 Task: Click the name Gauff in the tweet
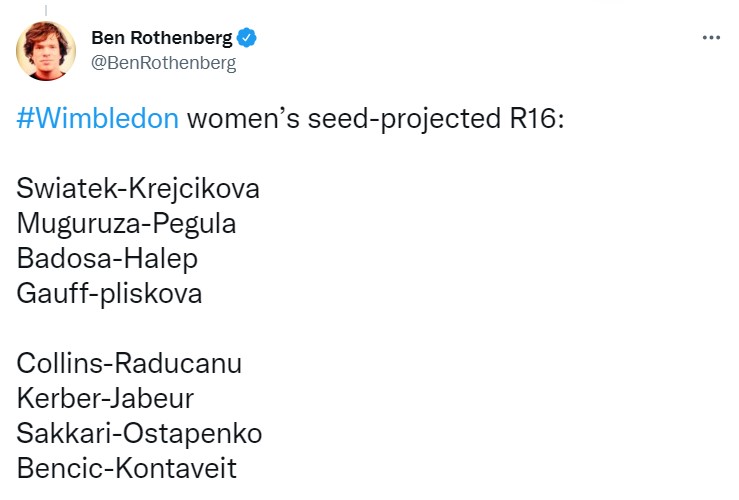(x=48, y=294)
